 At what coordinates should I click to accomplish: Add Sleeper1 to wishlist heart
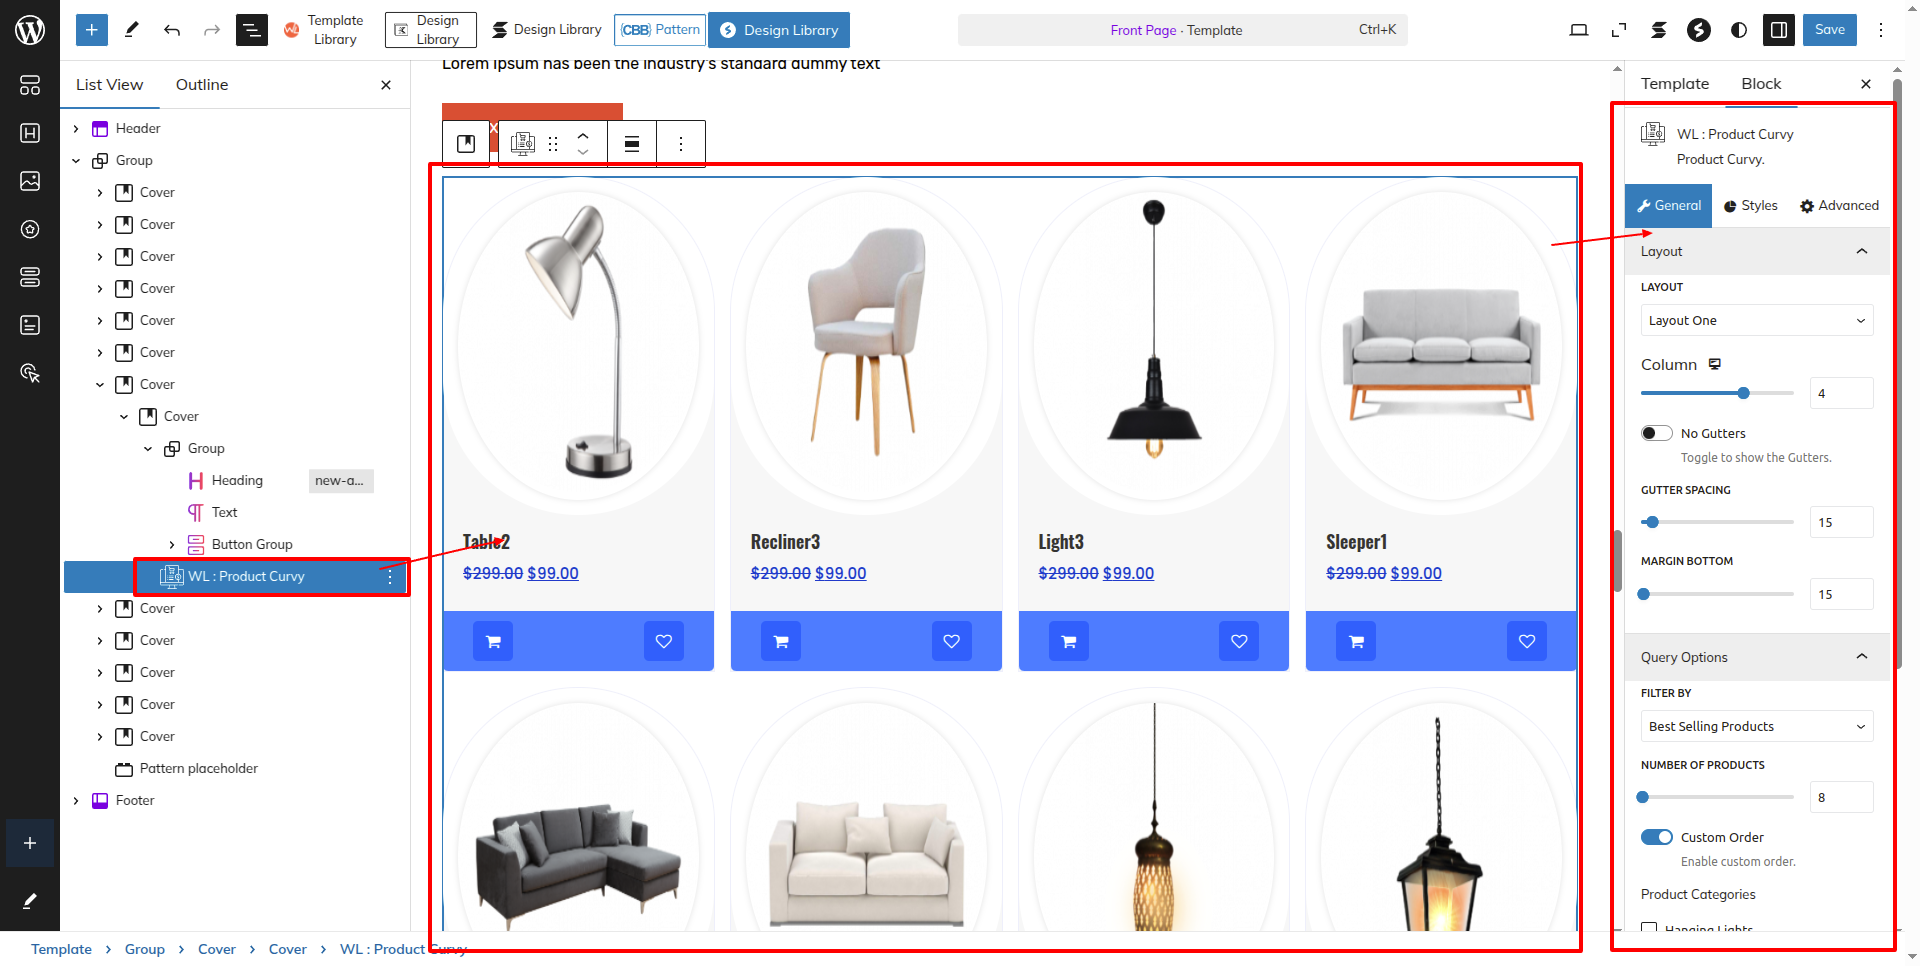coord(1527,642)
